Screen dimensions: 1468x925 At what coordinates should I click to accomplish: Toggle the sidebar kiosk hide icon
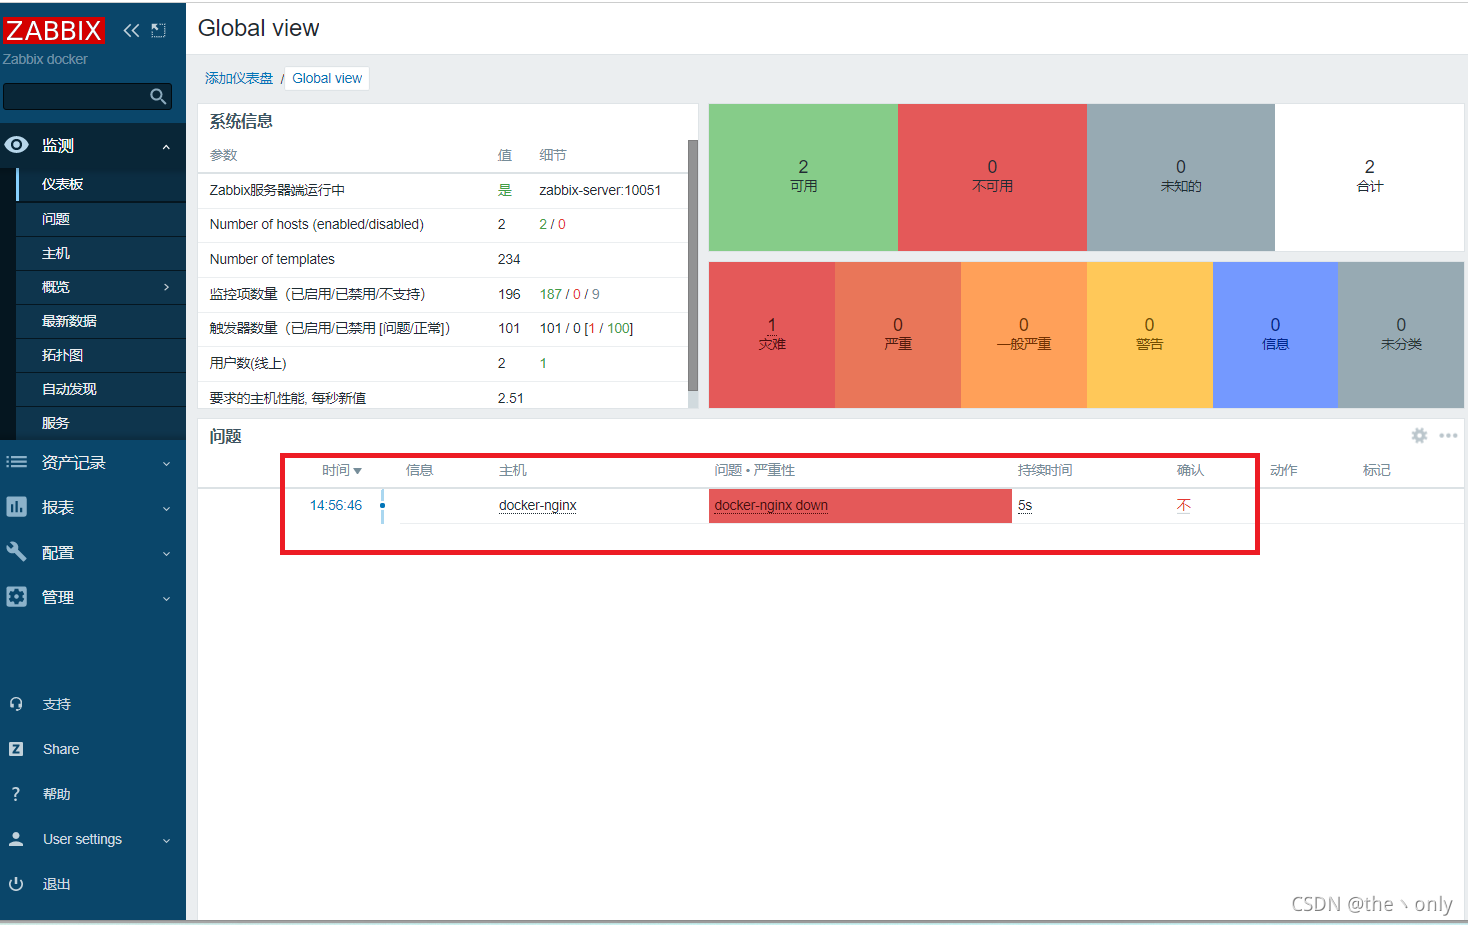158,30
